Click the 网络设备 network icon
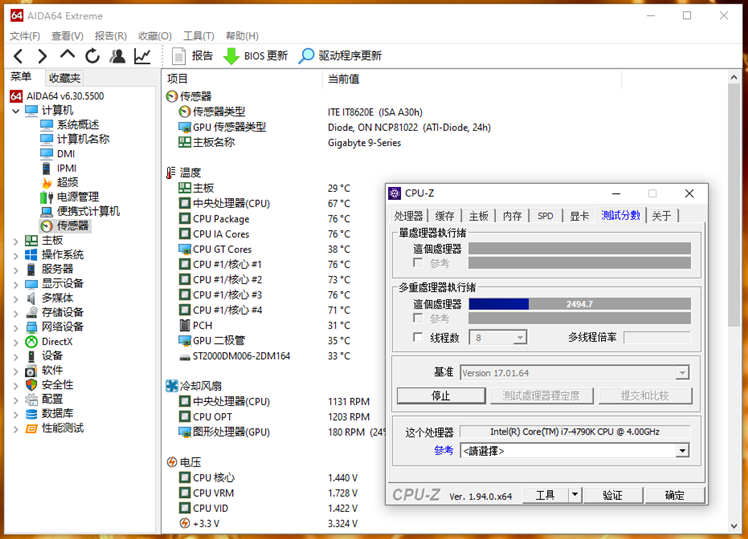Viewport: 748px width, 539px height. pyautogui.click(x=31, y=327)
